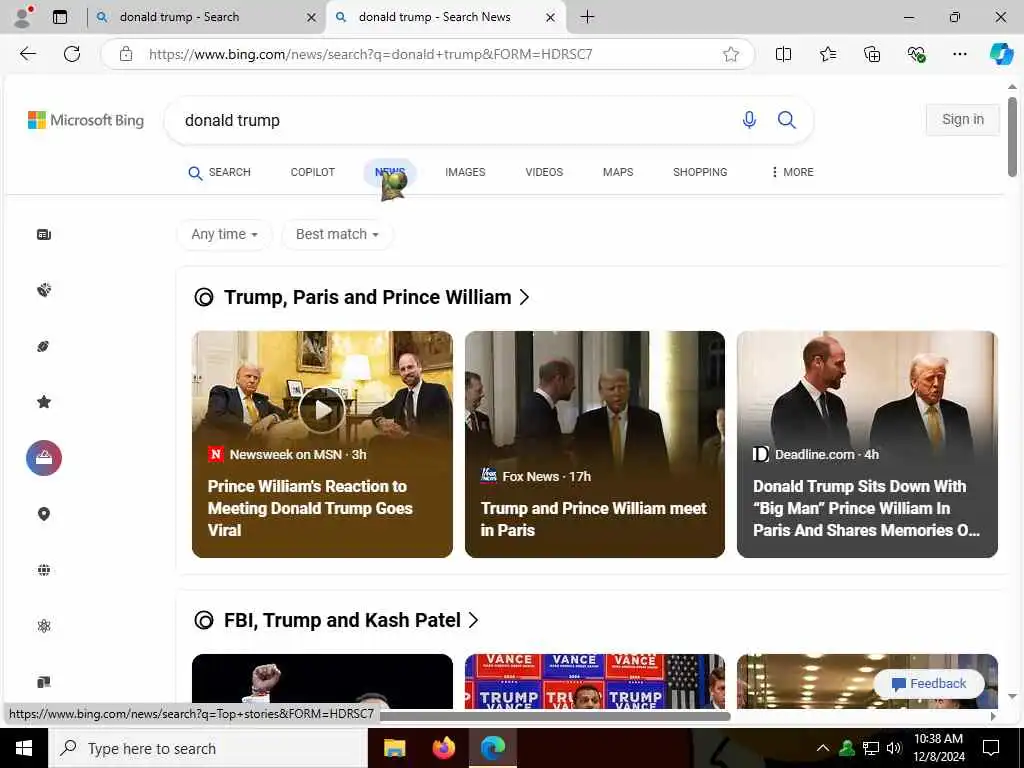This screenshot has width=1024, height=768.
Task: Click the Edge address bar URL
Action: coord(370,54)
